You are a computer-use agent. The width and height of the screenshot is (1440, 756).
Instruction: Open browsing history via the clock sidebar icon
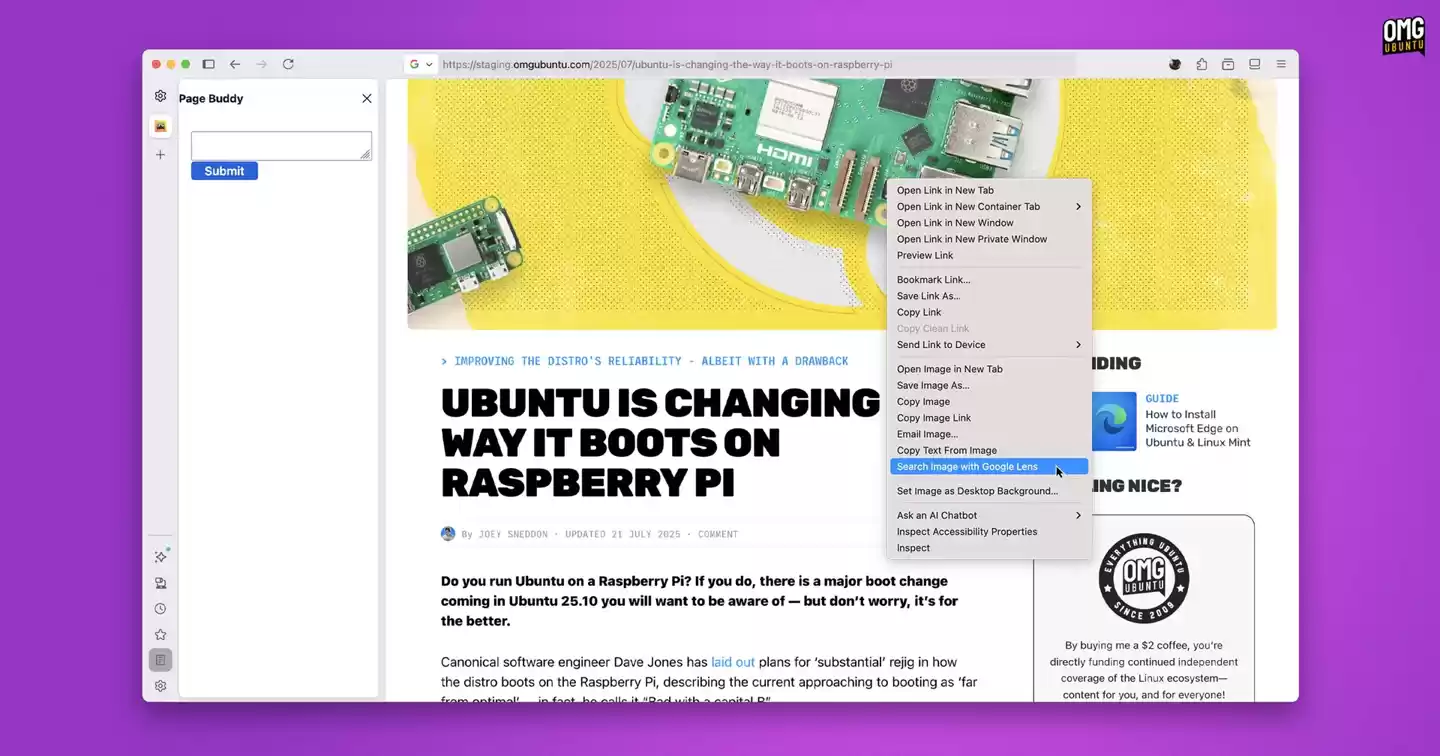click(x=160, y=608)
